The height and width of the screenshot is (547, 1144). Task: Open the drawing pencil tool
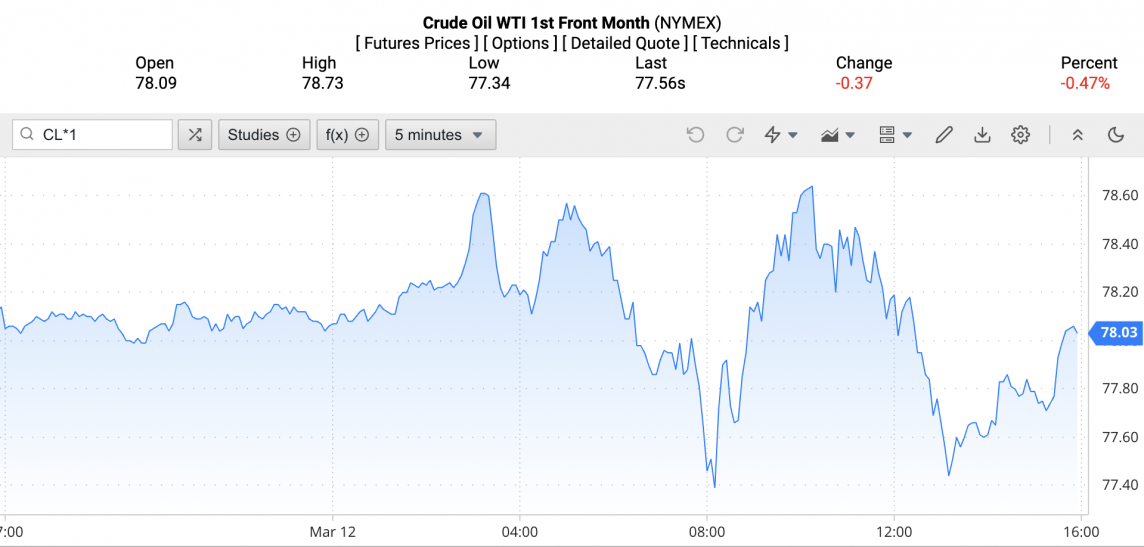tap(944, 135)
